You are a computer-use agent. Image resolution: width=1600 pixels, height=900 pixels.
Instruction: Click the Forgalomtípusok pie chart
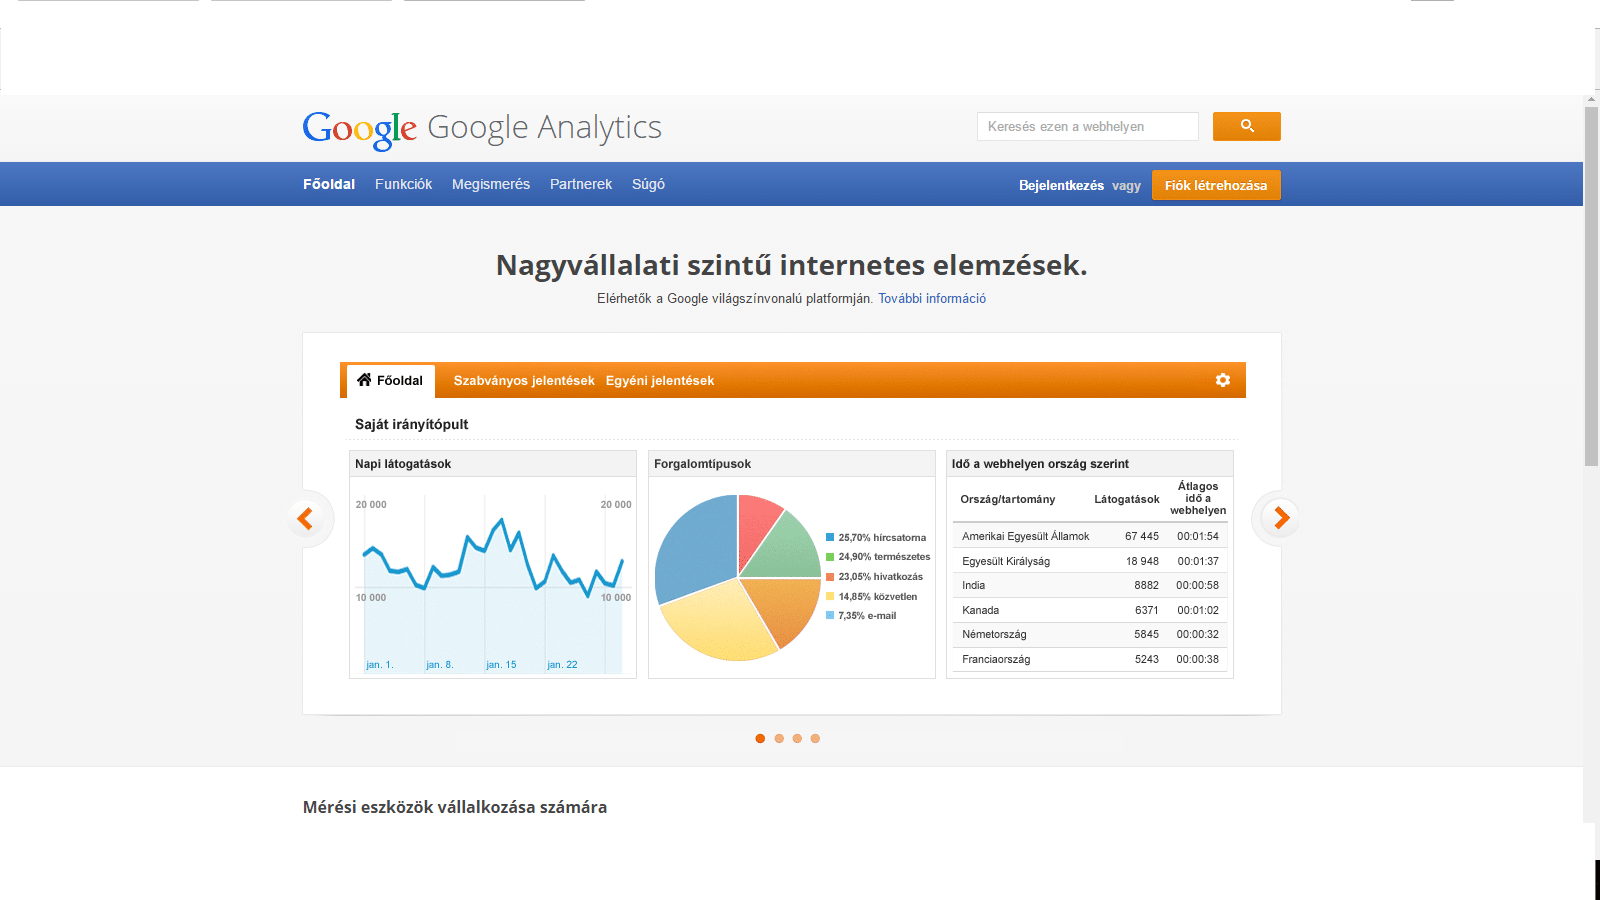(x=738, y=578)
